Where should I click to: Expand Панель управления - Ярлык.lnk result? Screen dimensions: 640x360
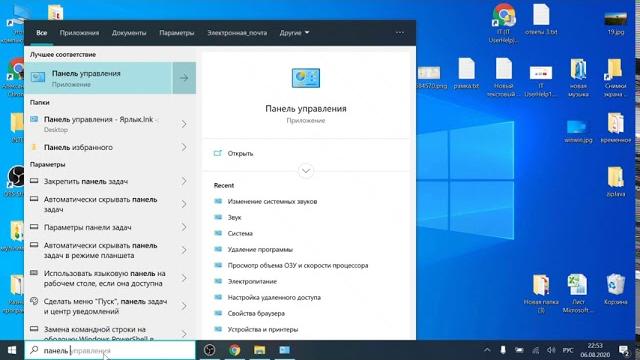click(184, 124)
